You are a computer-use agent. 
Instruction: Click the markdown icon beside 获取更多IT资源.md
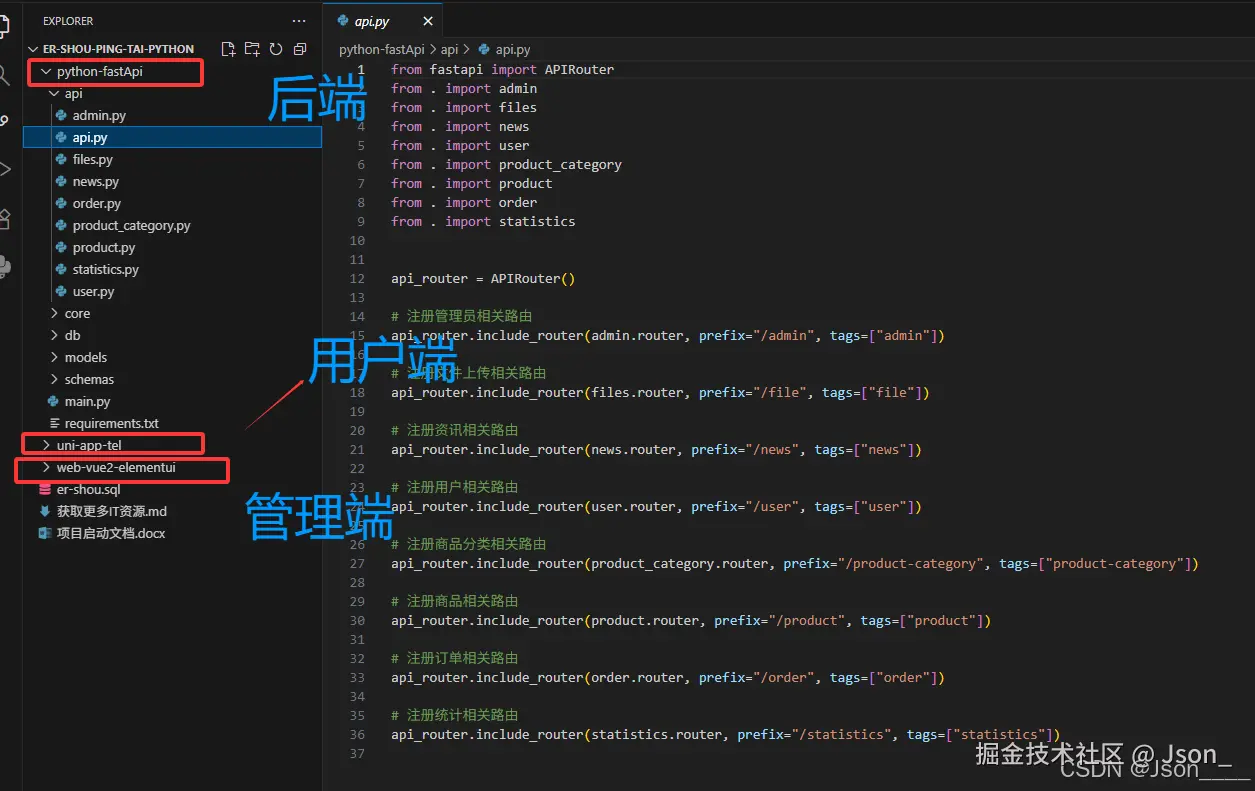(45, 511)
